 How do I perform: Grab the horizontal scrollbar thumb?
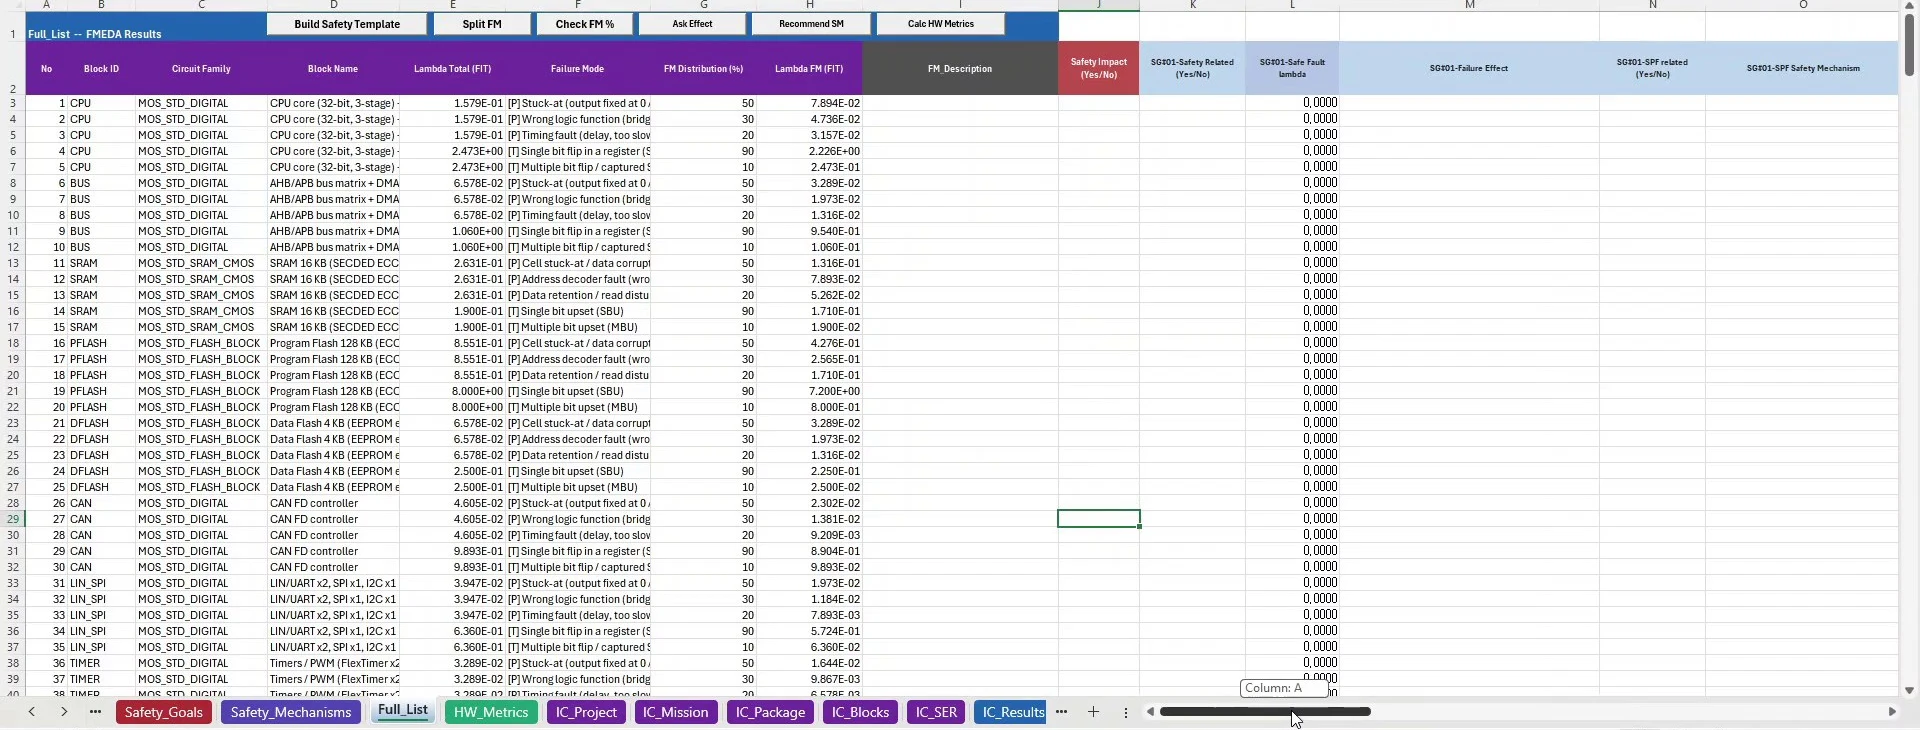(1265, 712)
